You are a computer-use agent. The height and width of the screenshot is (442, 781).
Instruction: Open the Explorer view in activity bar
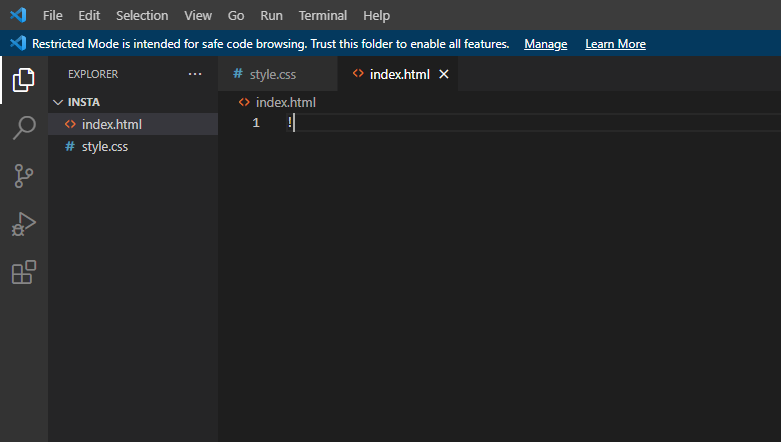[x=24, y=80]
